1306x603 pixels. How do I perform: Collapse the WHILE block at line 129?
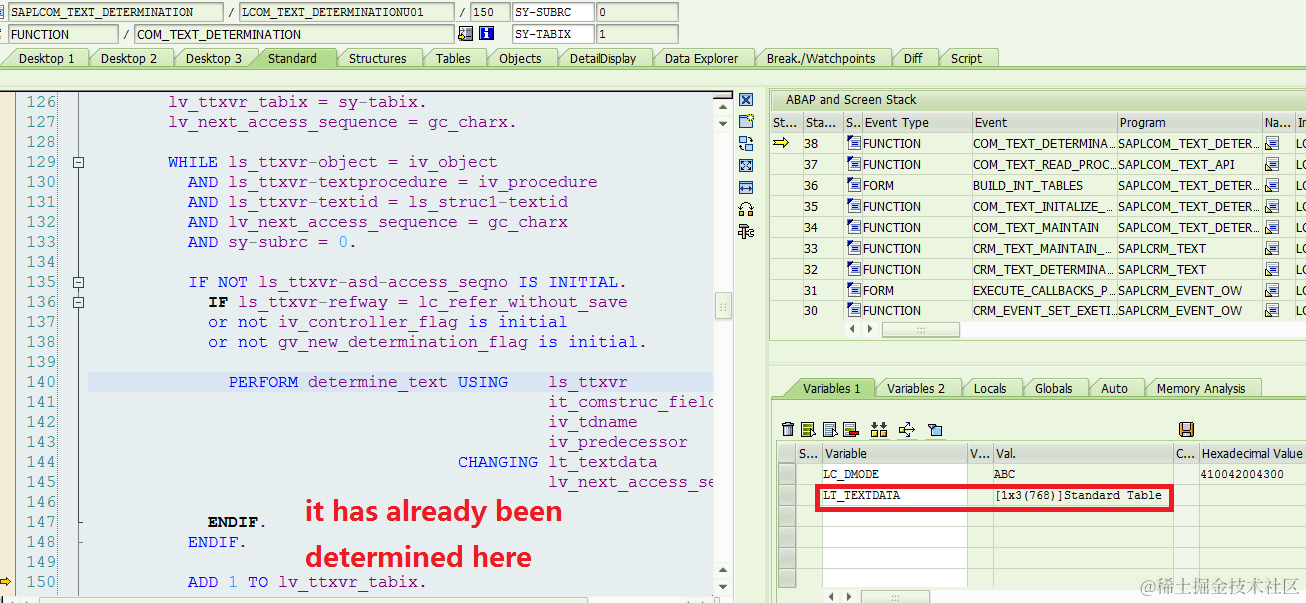tap(79, 162)
